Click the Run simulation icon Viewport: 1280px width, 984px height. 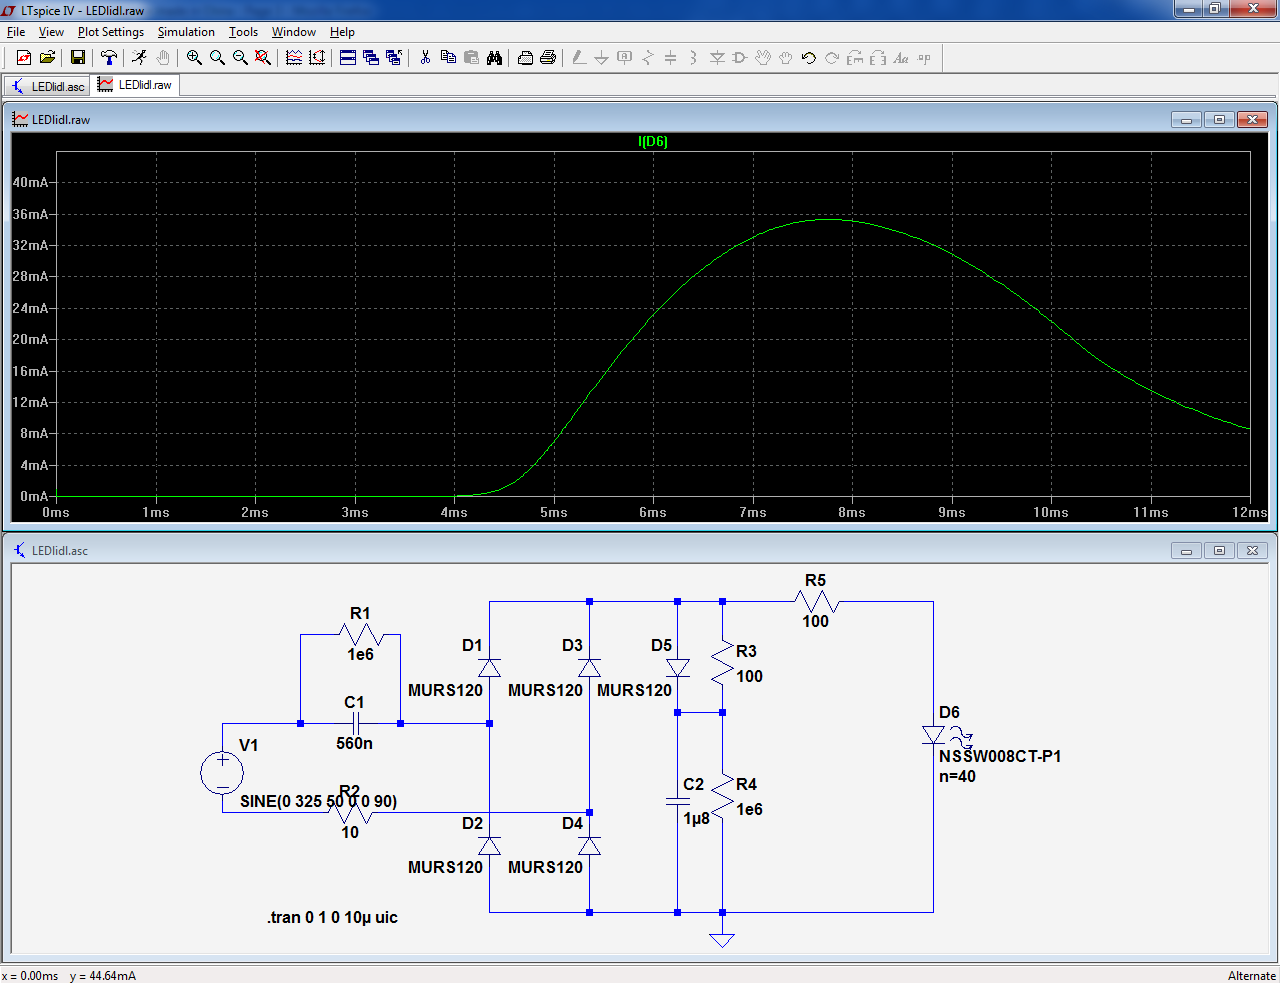pyautogui.click(x=139, y=58)
